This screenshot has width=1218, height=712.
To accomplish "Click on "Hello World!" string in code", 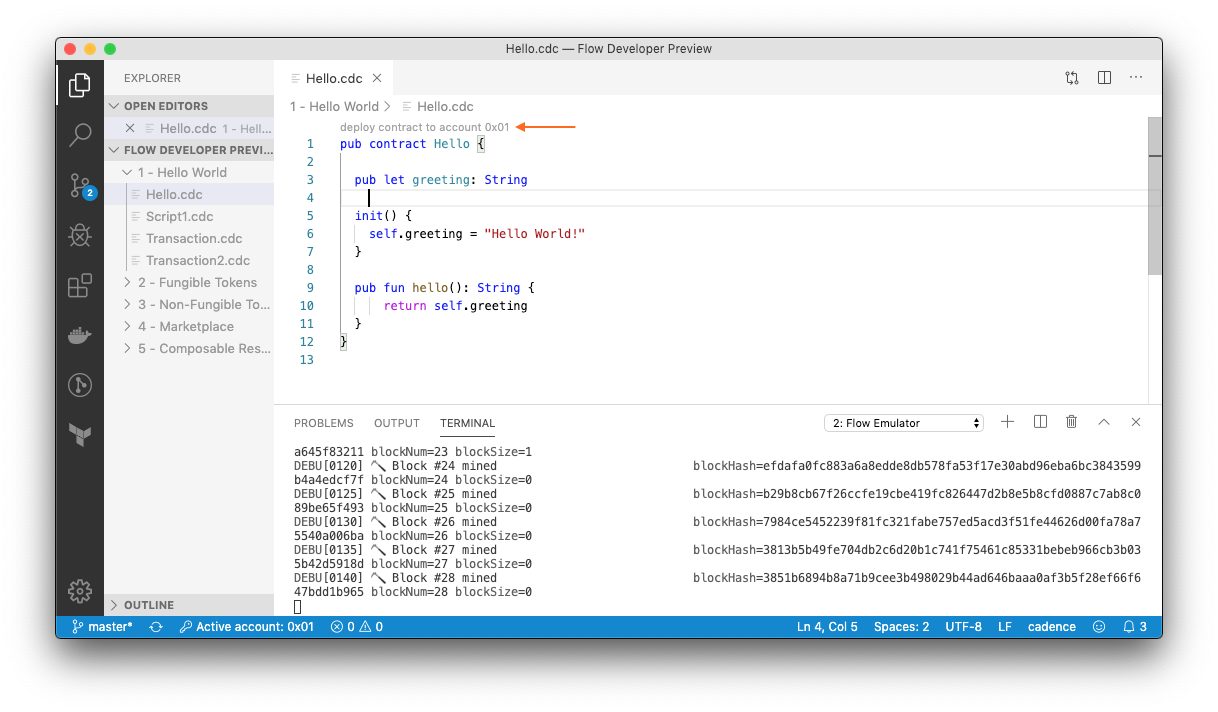I will (534, 233).
